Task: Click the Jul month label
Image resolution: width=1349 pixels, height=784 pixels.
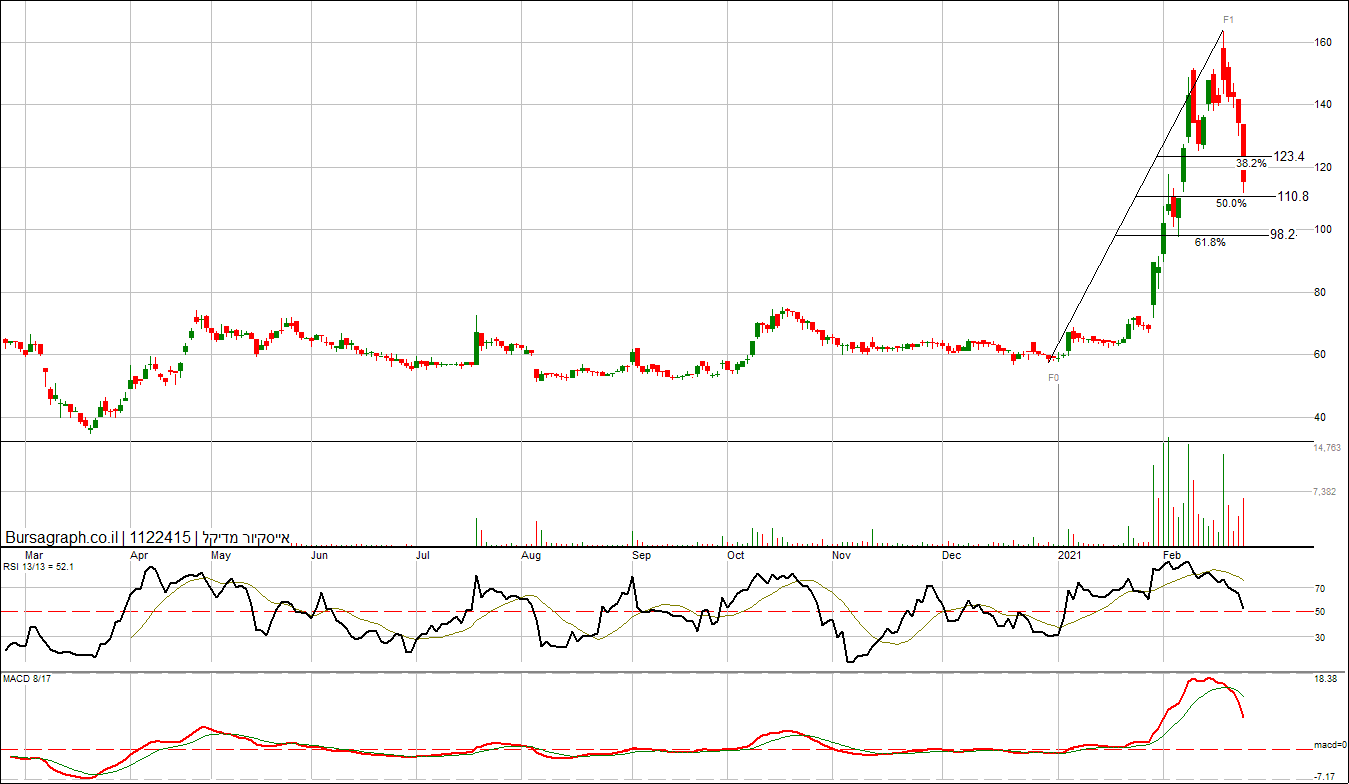Action: pyautogui.click(x=423, y=554)
